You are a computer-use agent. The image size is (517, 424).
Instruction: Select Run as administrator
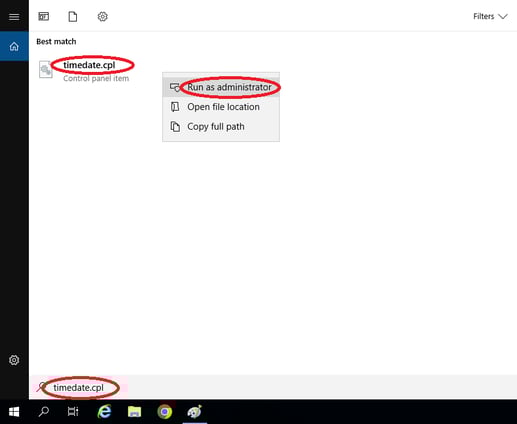coord(221,87)
